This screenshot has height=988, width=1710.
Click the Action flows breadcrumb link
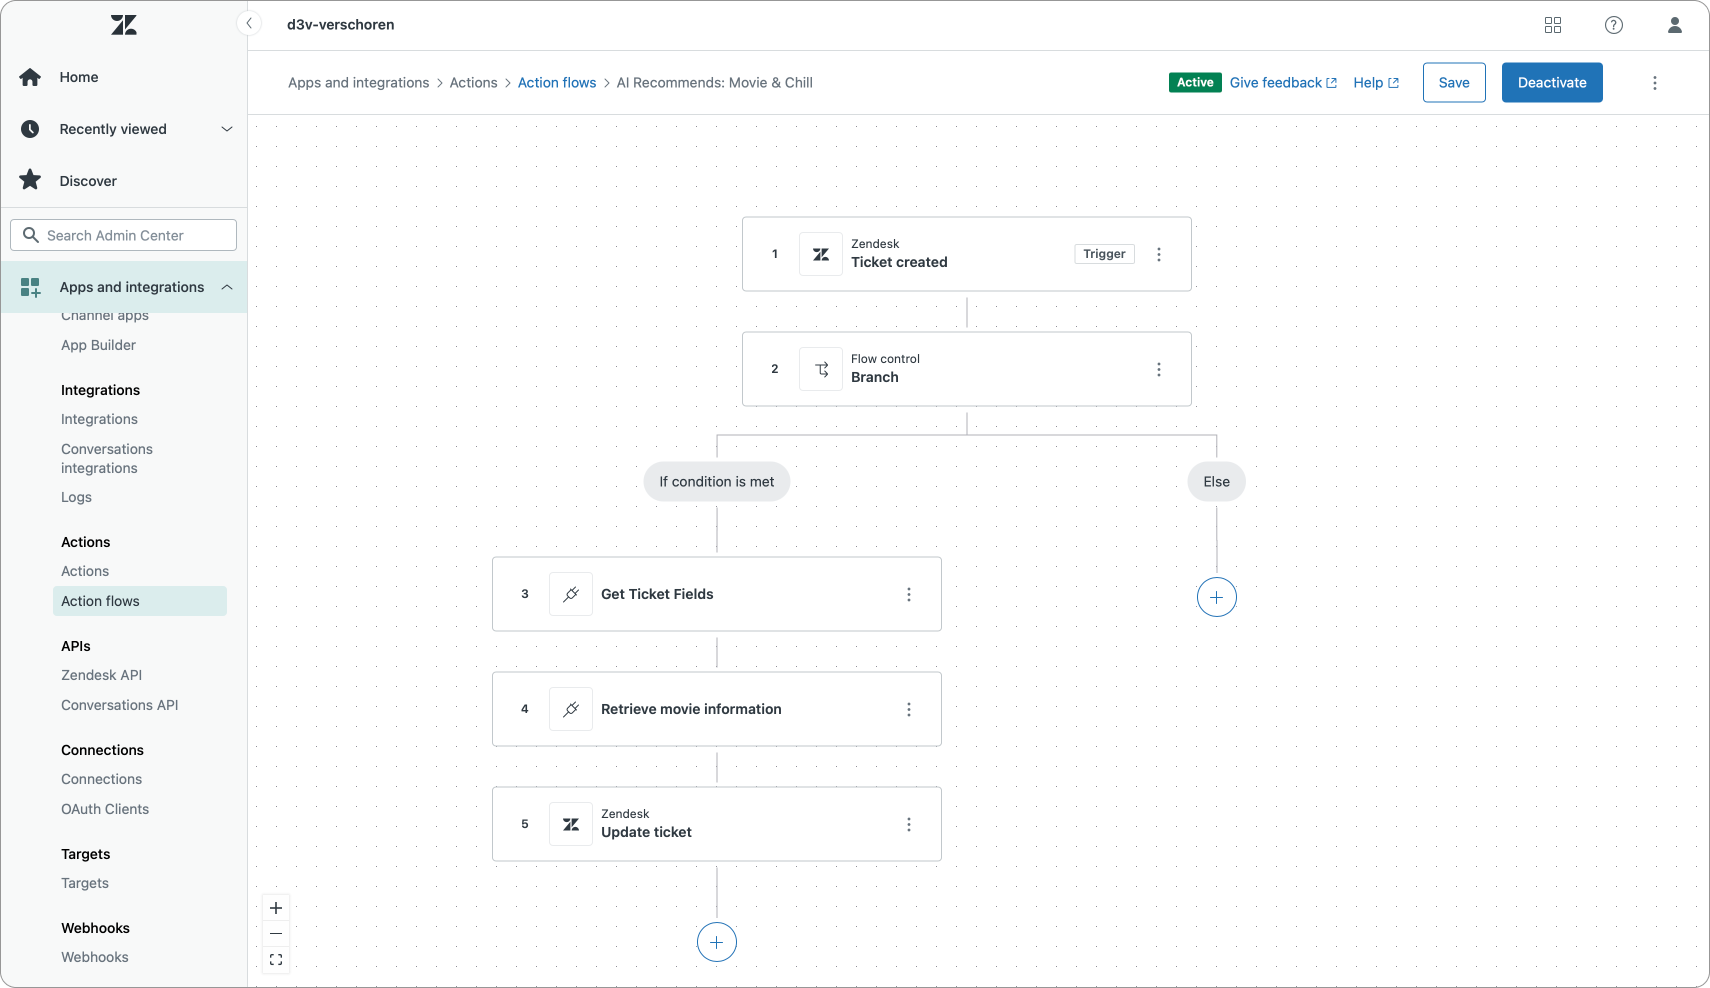pyautogui.click(x=557, y=83)
